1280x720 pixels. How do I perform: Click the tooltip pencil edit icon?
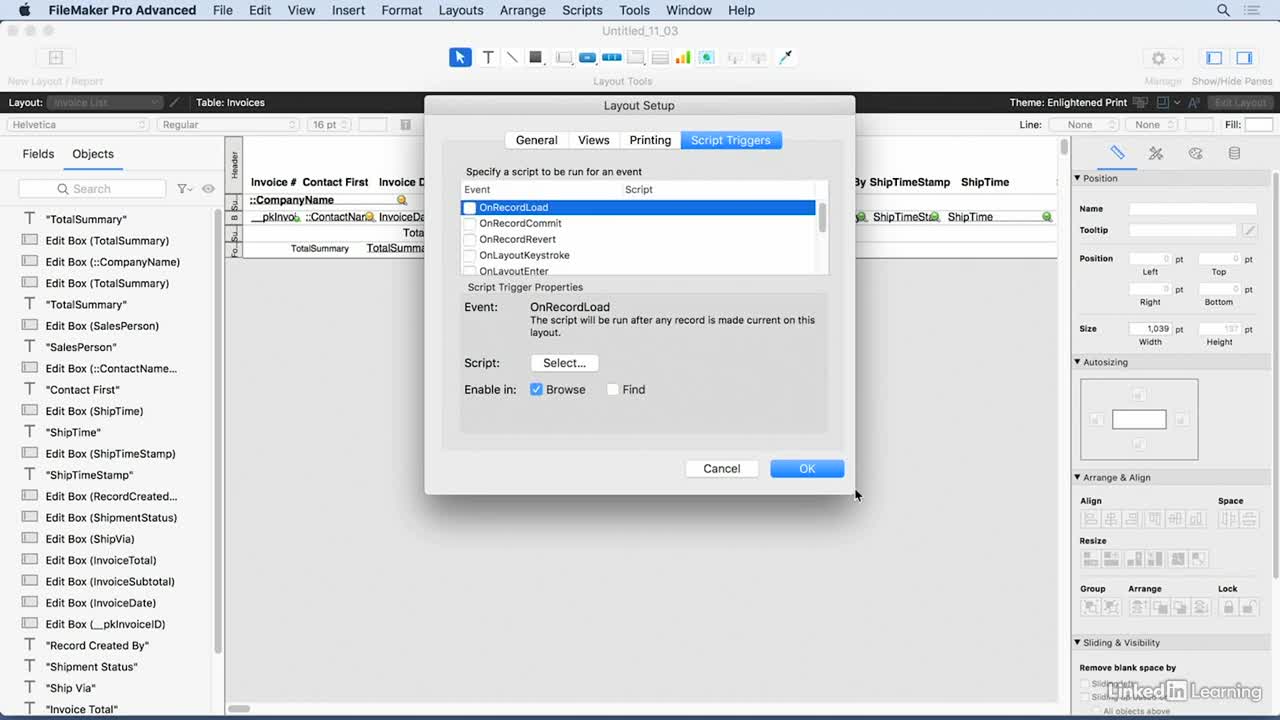1249,230
